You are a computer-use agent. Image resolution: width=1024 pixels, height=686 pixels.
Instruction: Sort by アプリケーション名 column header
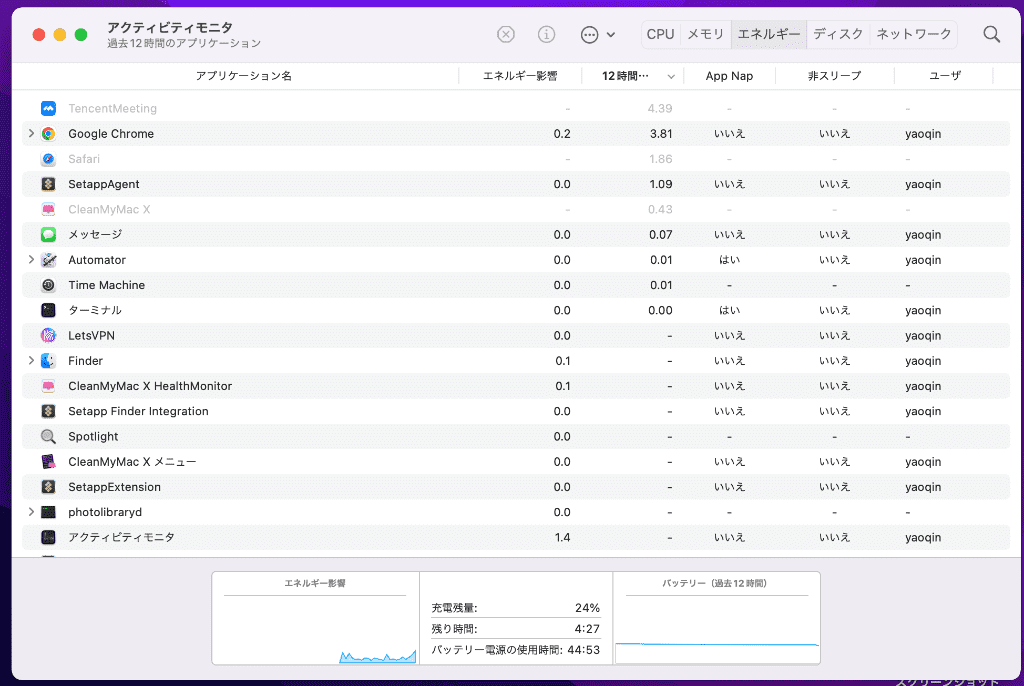point(244,76)
